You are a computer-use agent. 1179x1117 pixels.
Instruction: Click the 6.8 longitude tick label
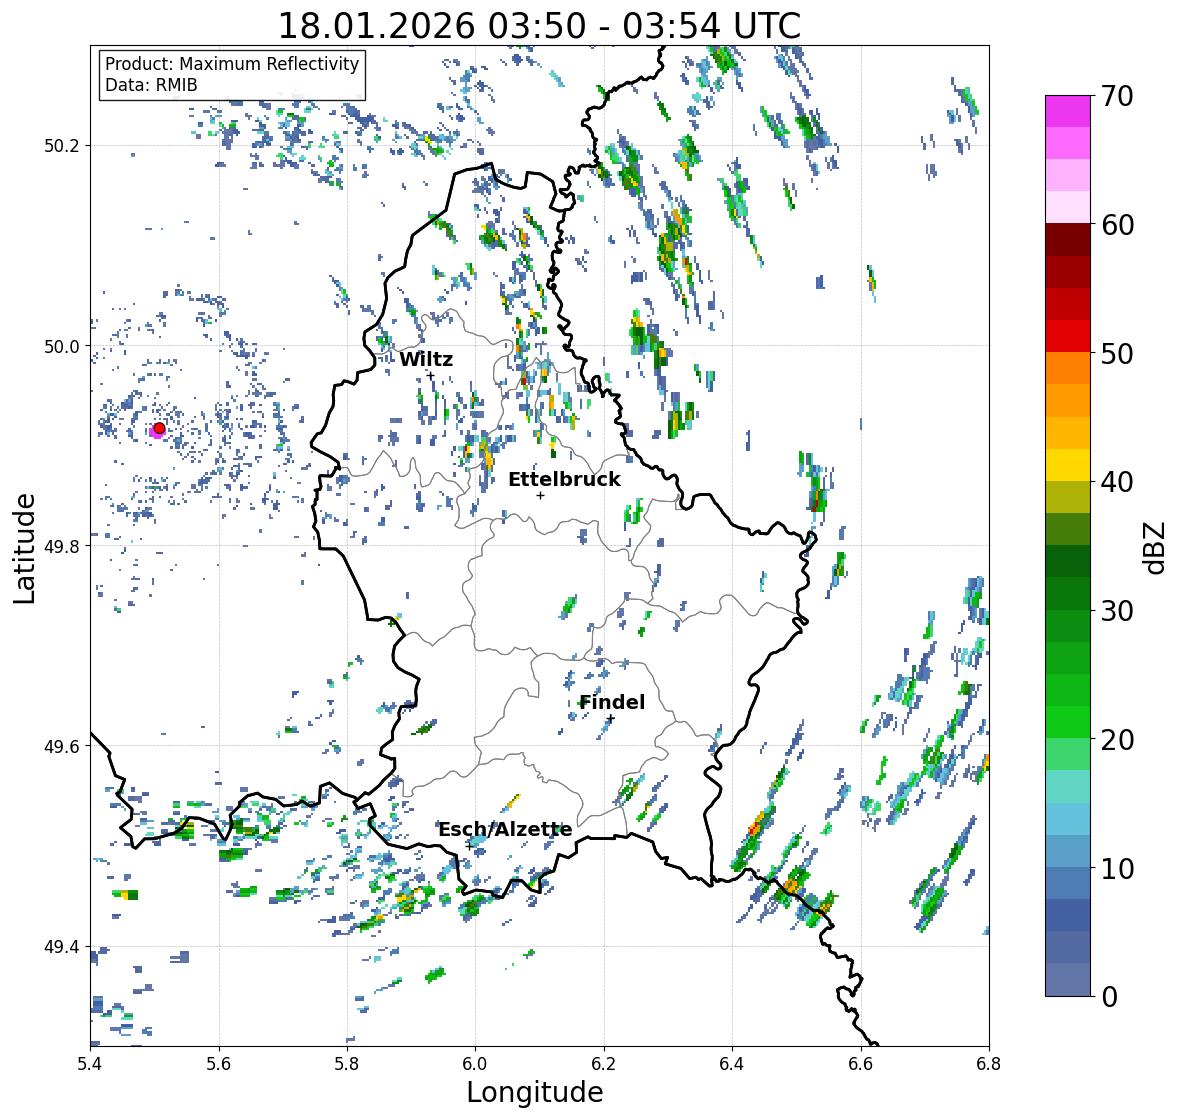point(989,1064)
